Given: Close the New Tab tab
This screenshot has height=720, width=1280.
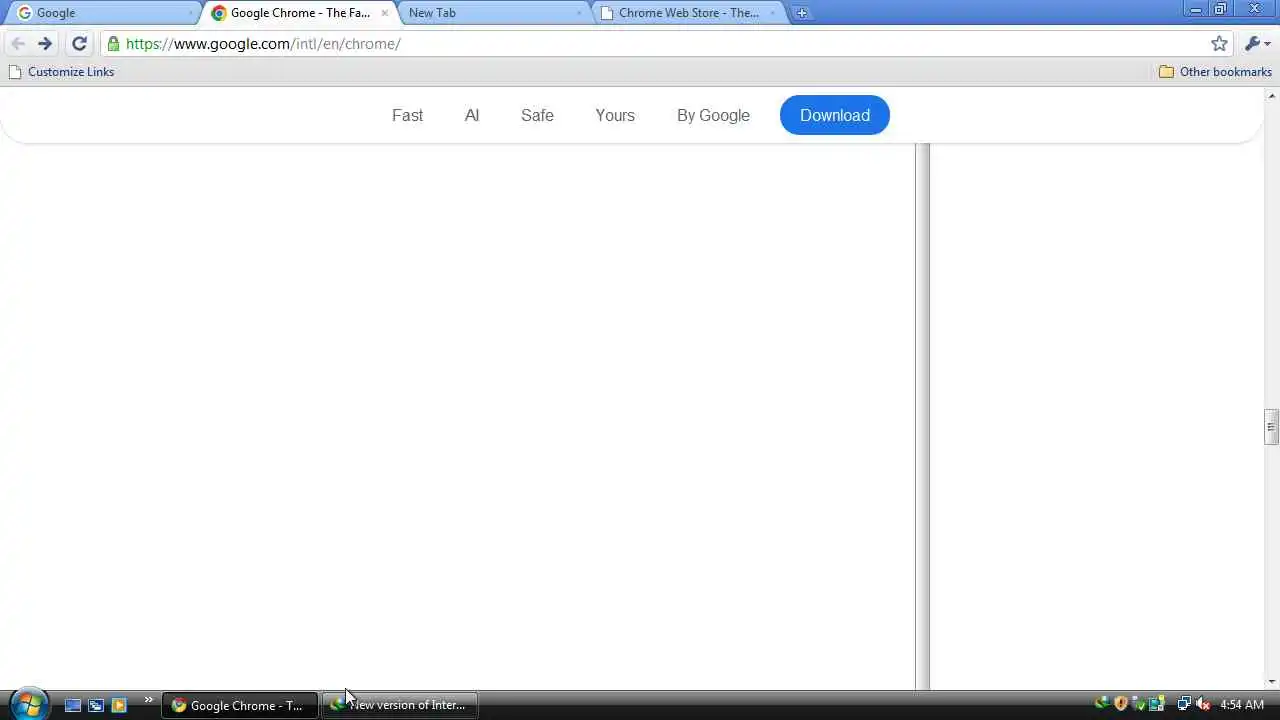Looking at the screenshot, I should tap(578, 13).
